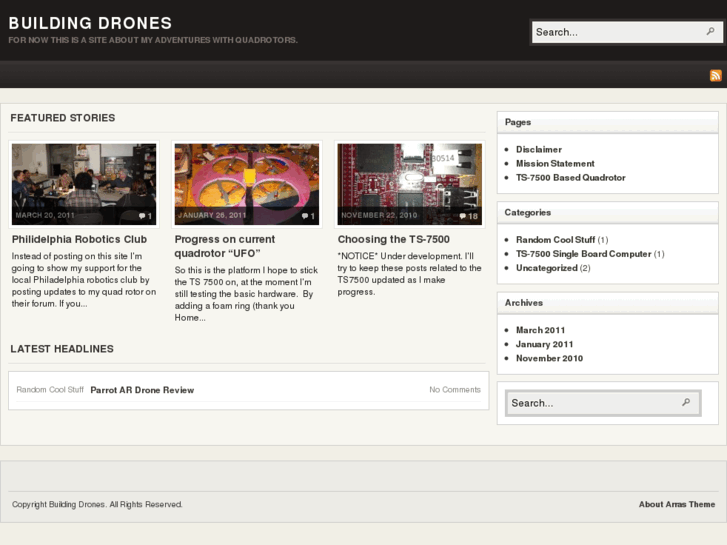Click the Latest Headlines heading
Screen dimensions: 727x545
pyautogui.click(x=62, y=349)
